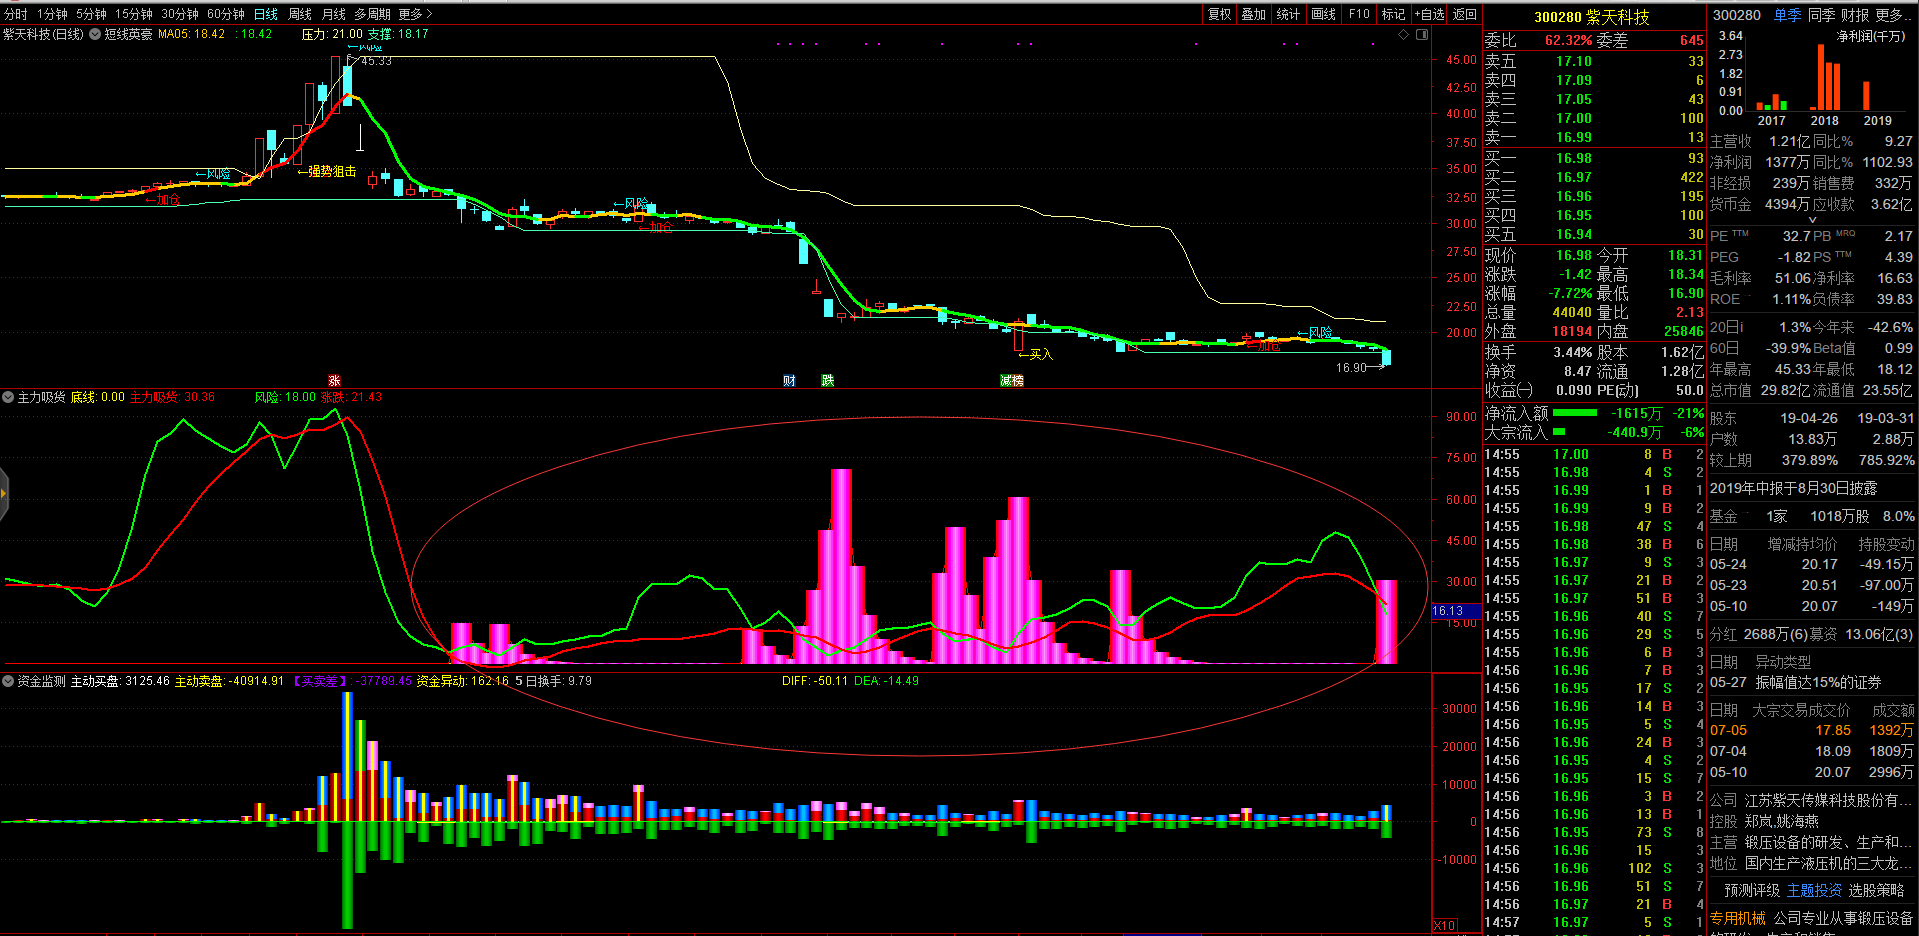
Task: Open the F10 company info page
Action: 1359,14
